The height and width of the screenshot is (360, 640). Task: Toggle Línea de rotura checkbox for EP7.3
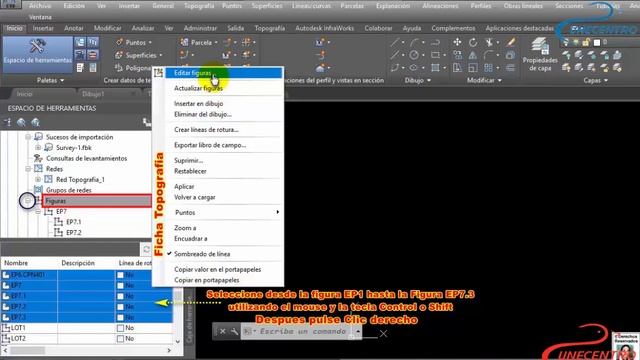pos(120,318)
